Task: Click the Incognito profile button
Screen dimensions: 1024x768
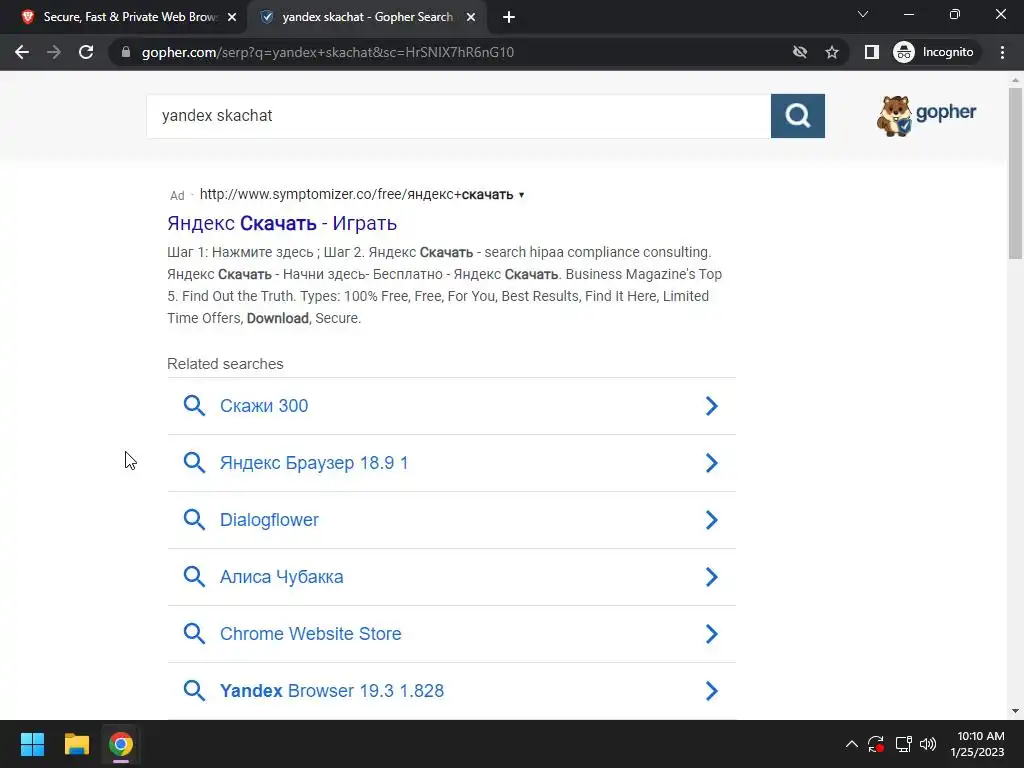Action: (x=934, y=52)
